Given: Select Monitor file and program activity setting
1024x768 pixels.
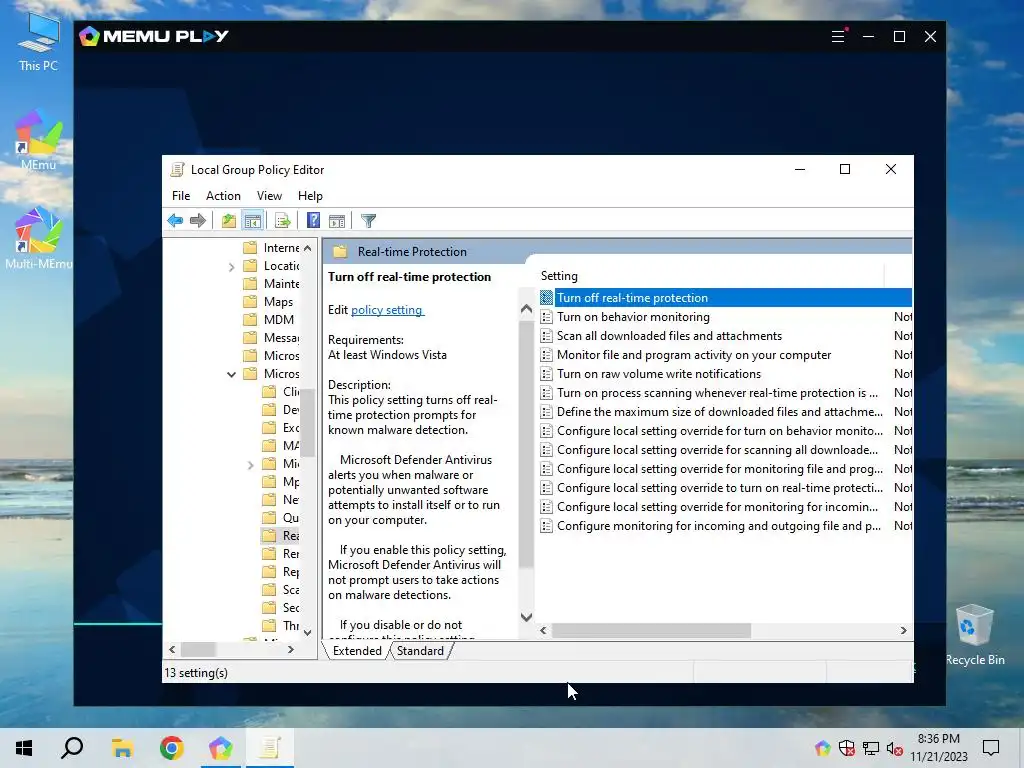Looking at the screenshot, I should click(726, 355).
